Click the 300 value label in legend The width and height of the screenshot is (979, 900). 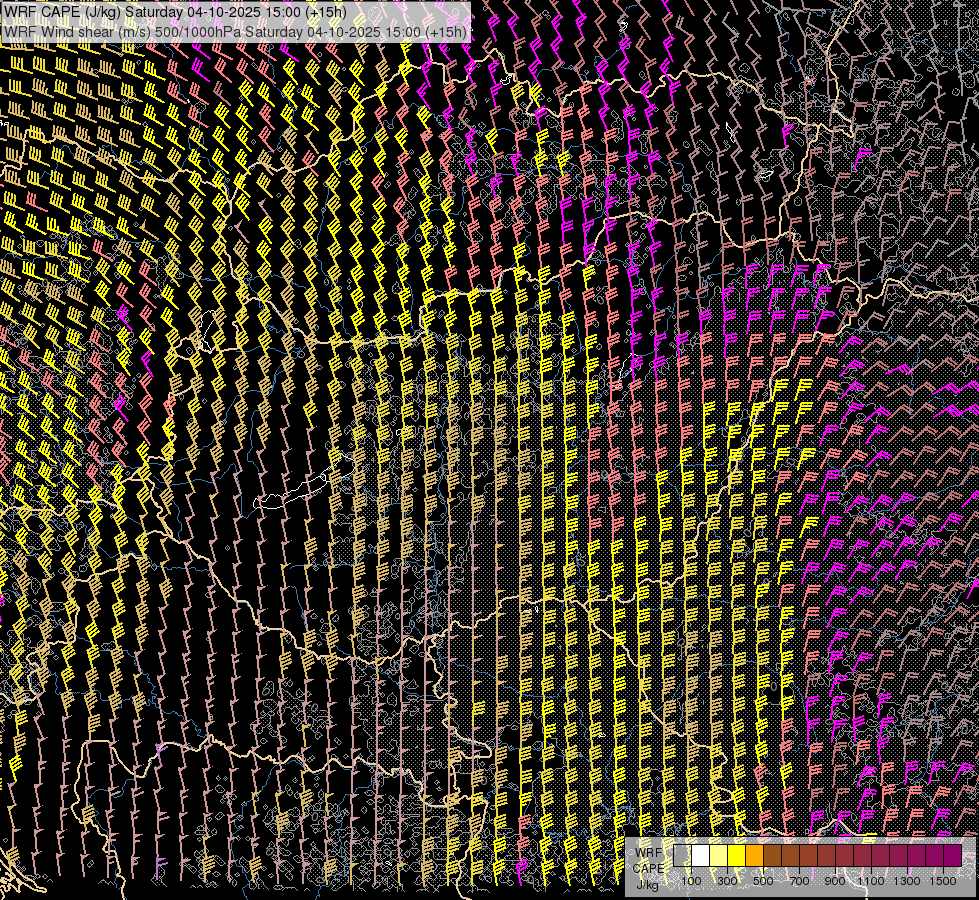[727, 881]
